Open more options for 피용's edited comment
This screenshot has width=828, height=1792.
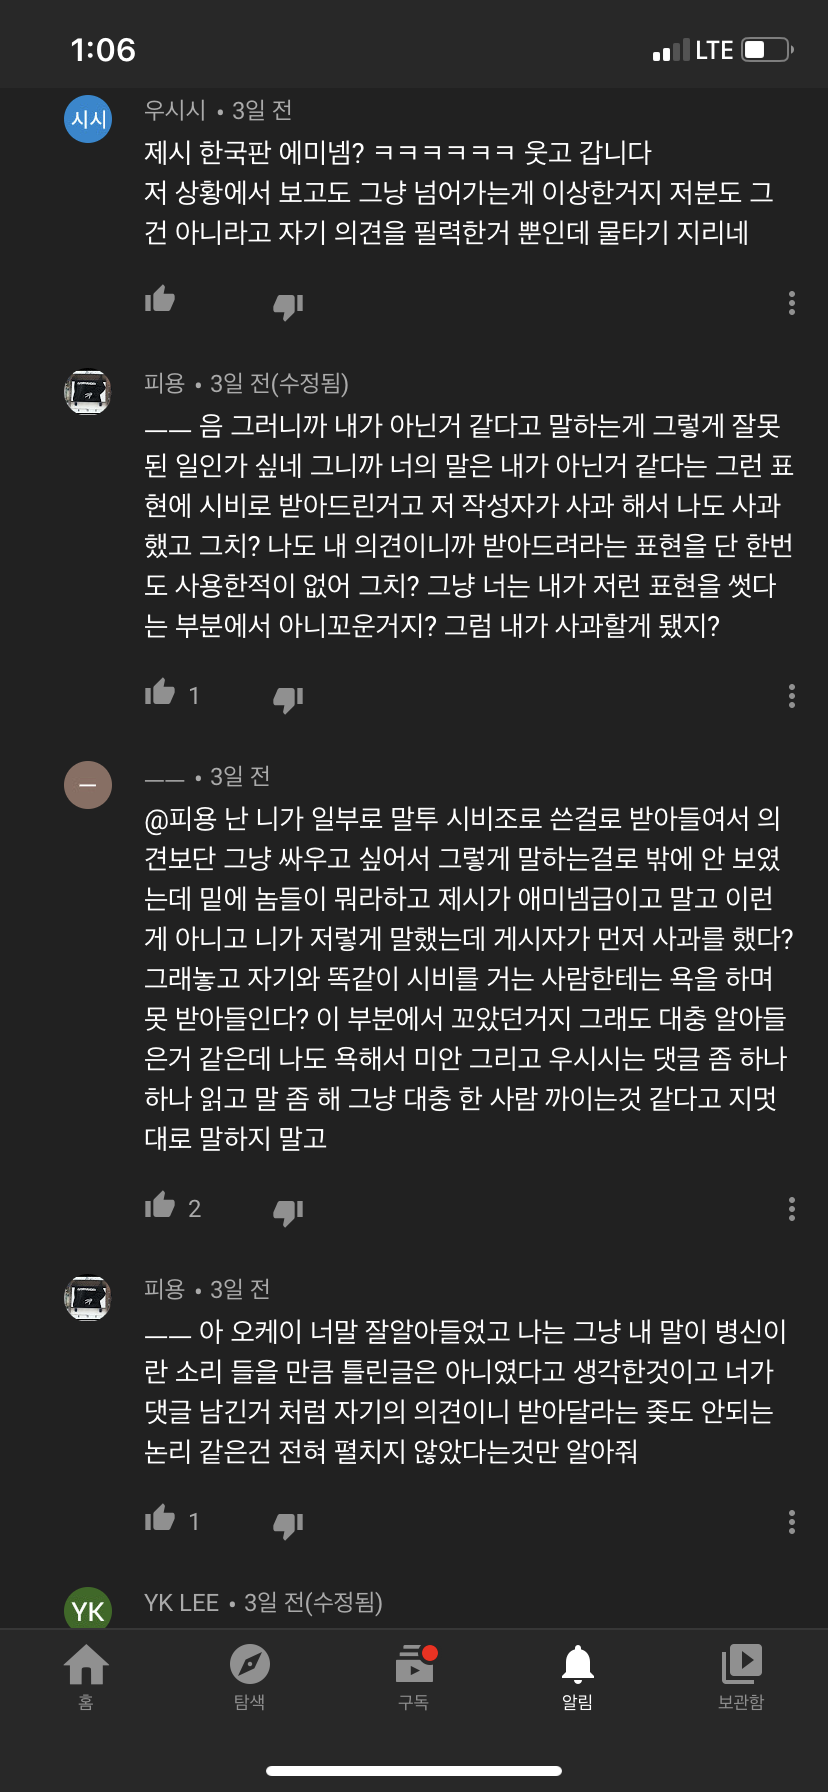coord(792,696)
